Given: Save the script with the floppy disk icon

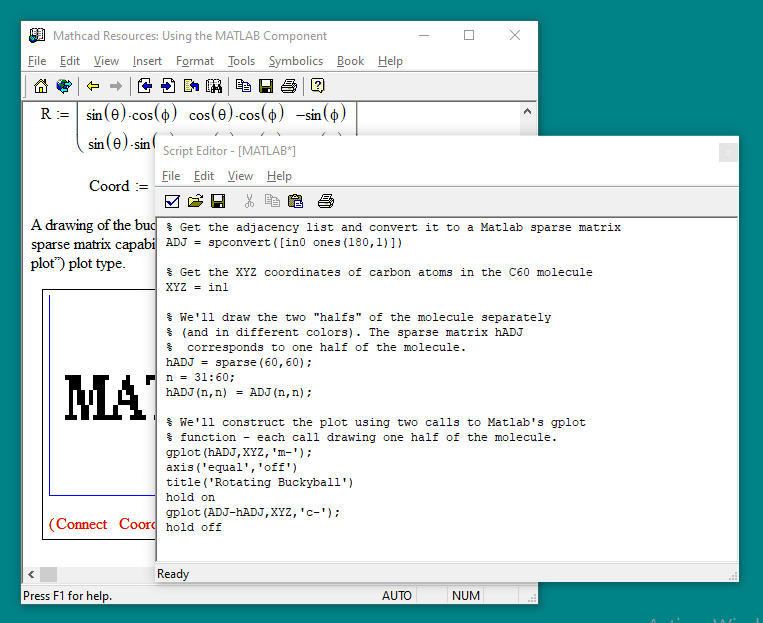Looking at the screenshot, I should pos(218,201).
